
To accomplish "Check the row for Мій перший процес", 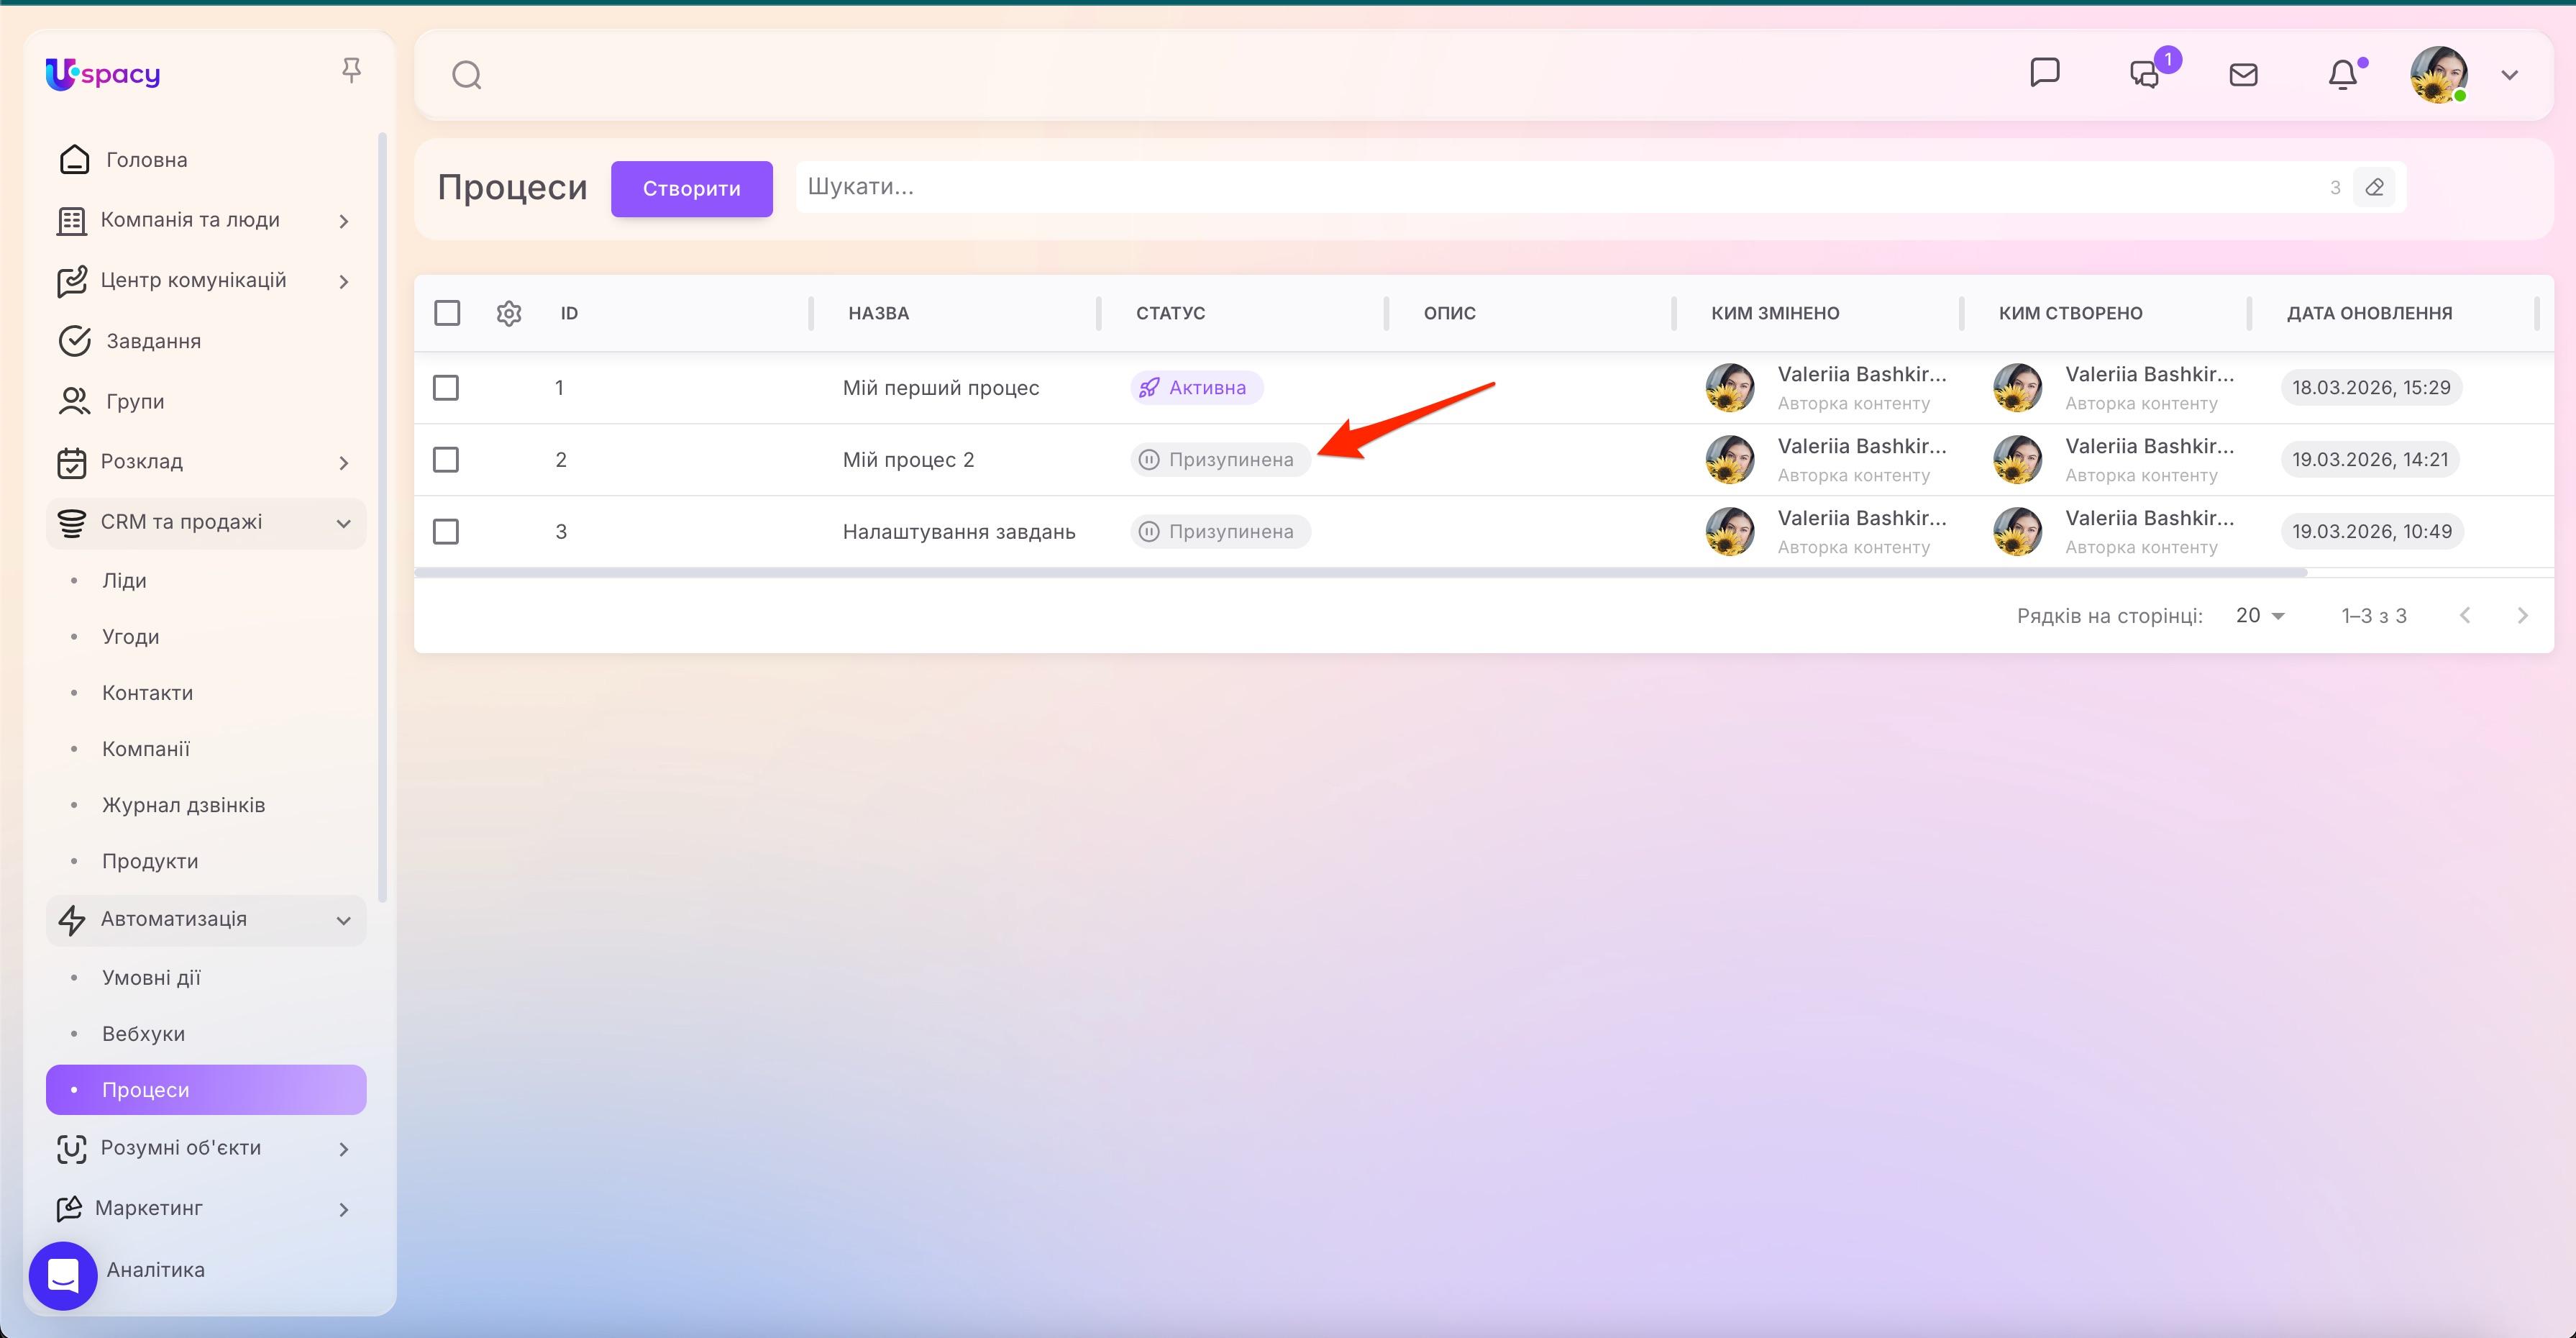I will point(446,388).
